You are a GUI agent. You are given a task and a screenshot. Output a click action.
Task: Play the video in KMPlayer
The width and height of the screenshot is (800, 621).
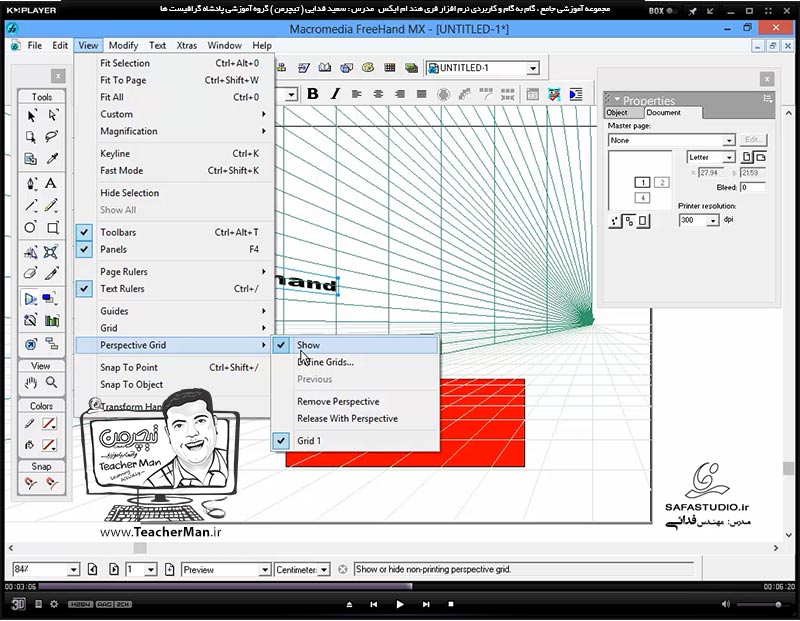tap(399, 604)
